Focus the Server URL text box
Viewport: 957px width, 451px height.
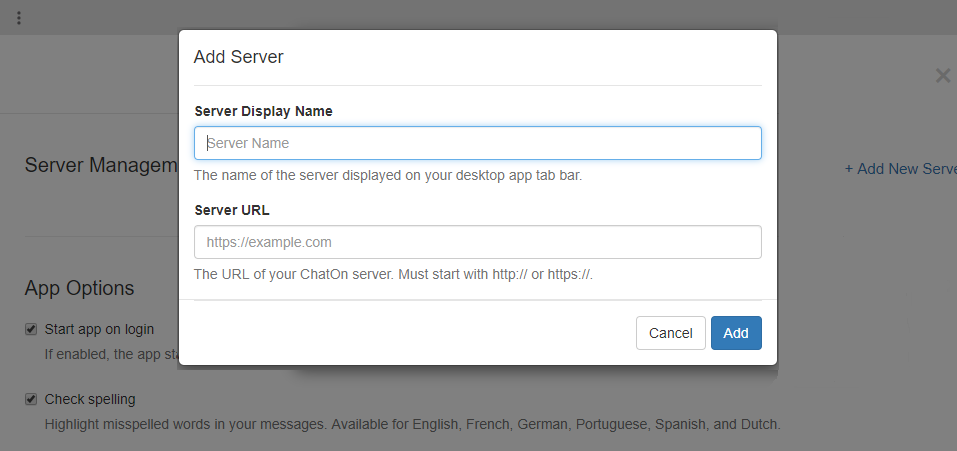[477, 242]
